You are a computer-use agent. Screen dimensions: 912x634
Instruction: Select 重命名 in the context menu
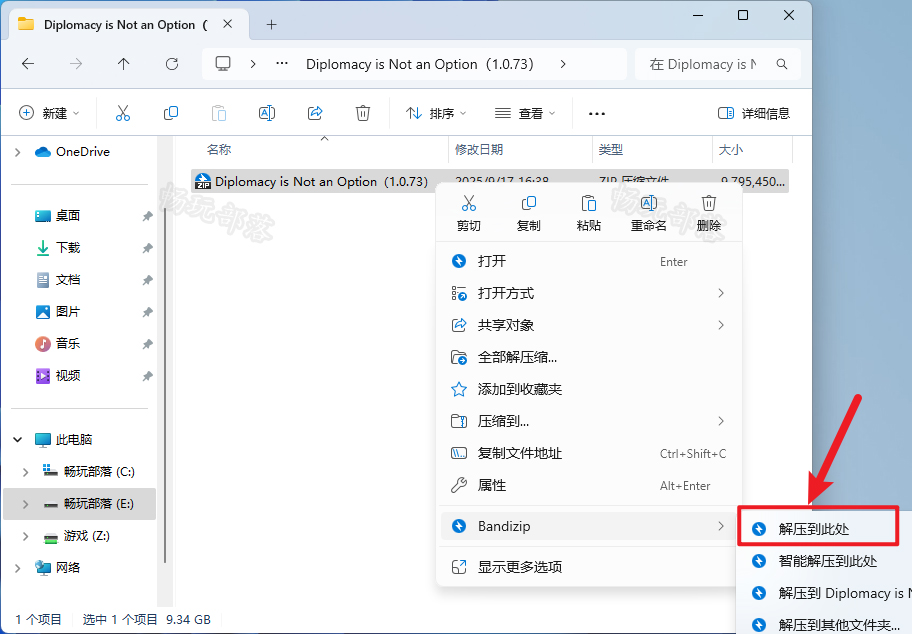649,213
